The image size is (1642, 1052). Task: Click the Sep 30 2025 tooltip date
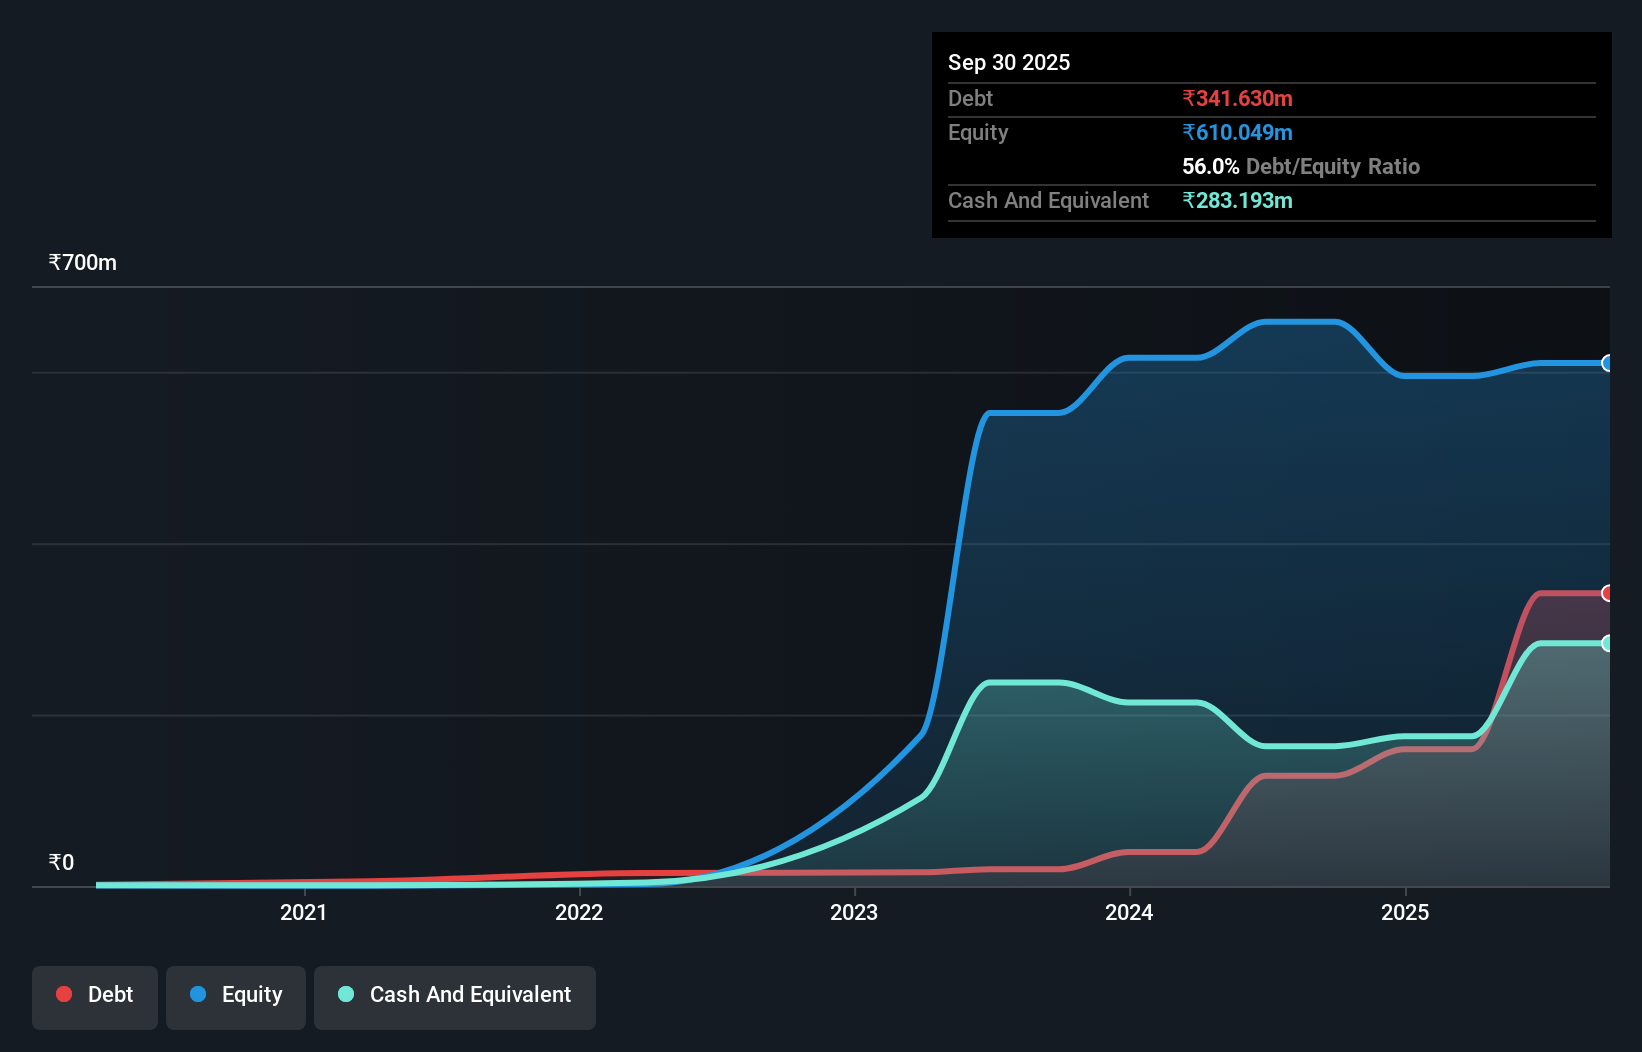pyautogui.click(x=1009, y=62)
